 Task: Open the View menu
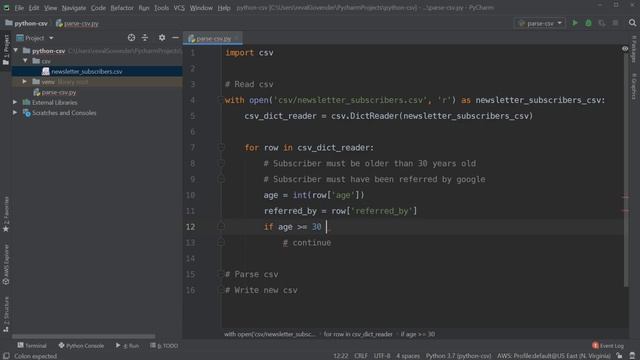pos(51,8)
